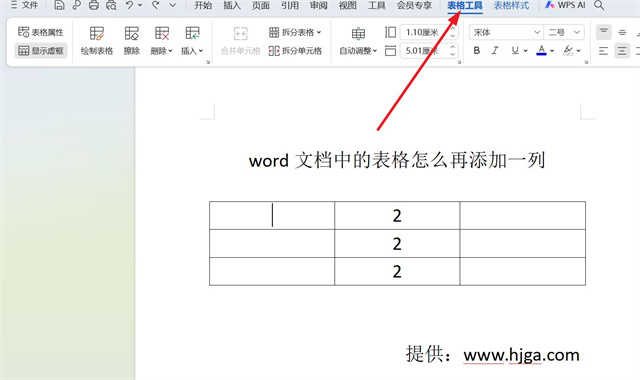The width and height of the screenshot is (640, 380).
Task: Click the row height icon
Action: pos(390,32)
